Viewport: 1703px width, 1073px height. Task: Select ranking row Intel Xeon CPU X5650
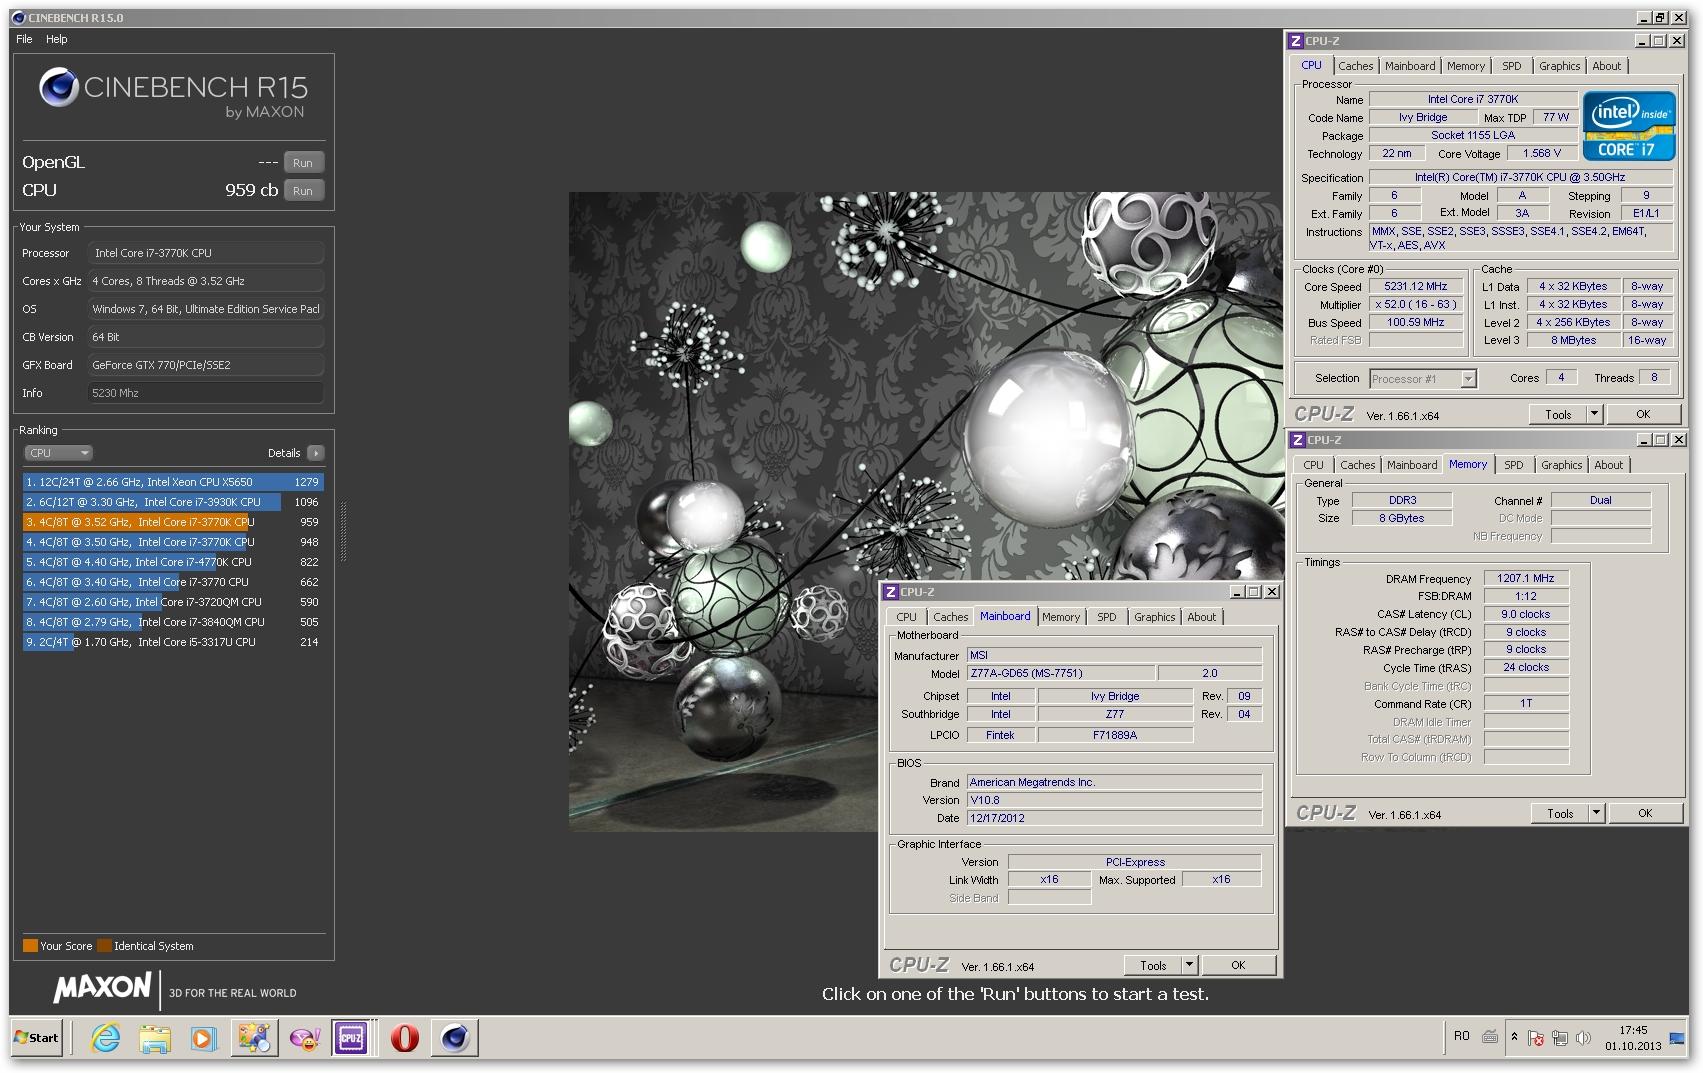(x=173, y=482)
